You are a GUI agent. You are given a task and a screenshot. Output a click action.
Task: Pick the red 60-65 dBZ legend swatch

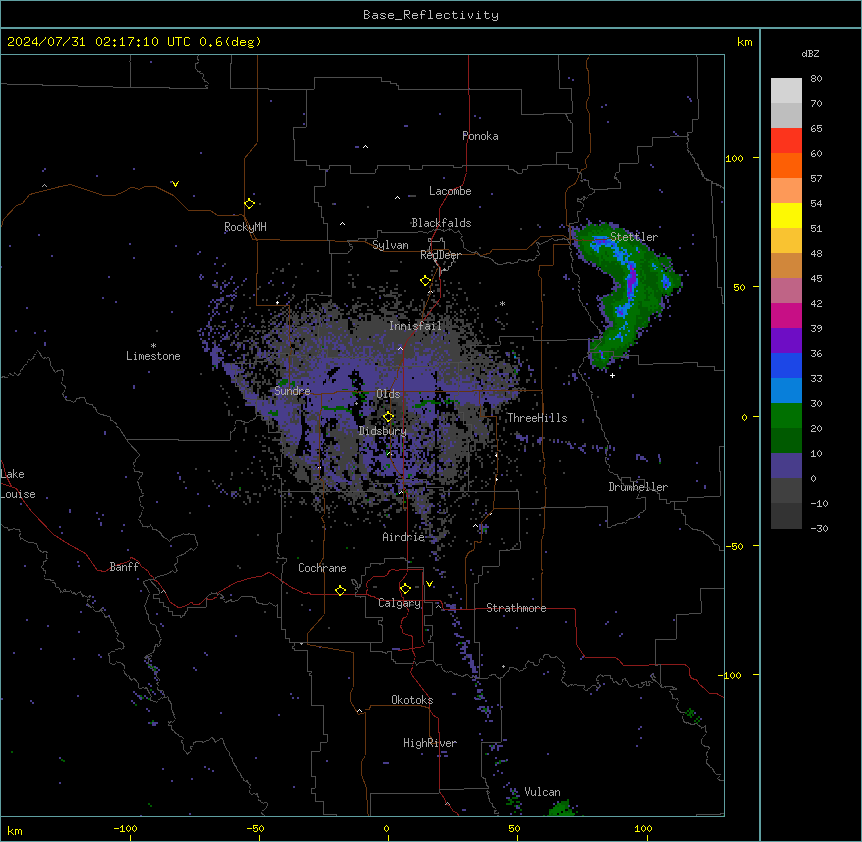coord(786,141)
